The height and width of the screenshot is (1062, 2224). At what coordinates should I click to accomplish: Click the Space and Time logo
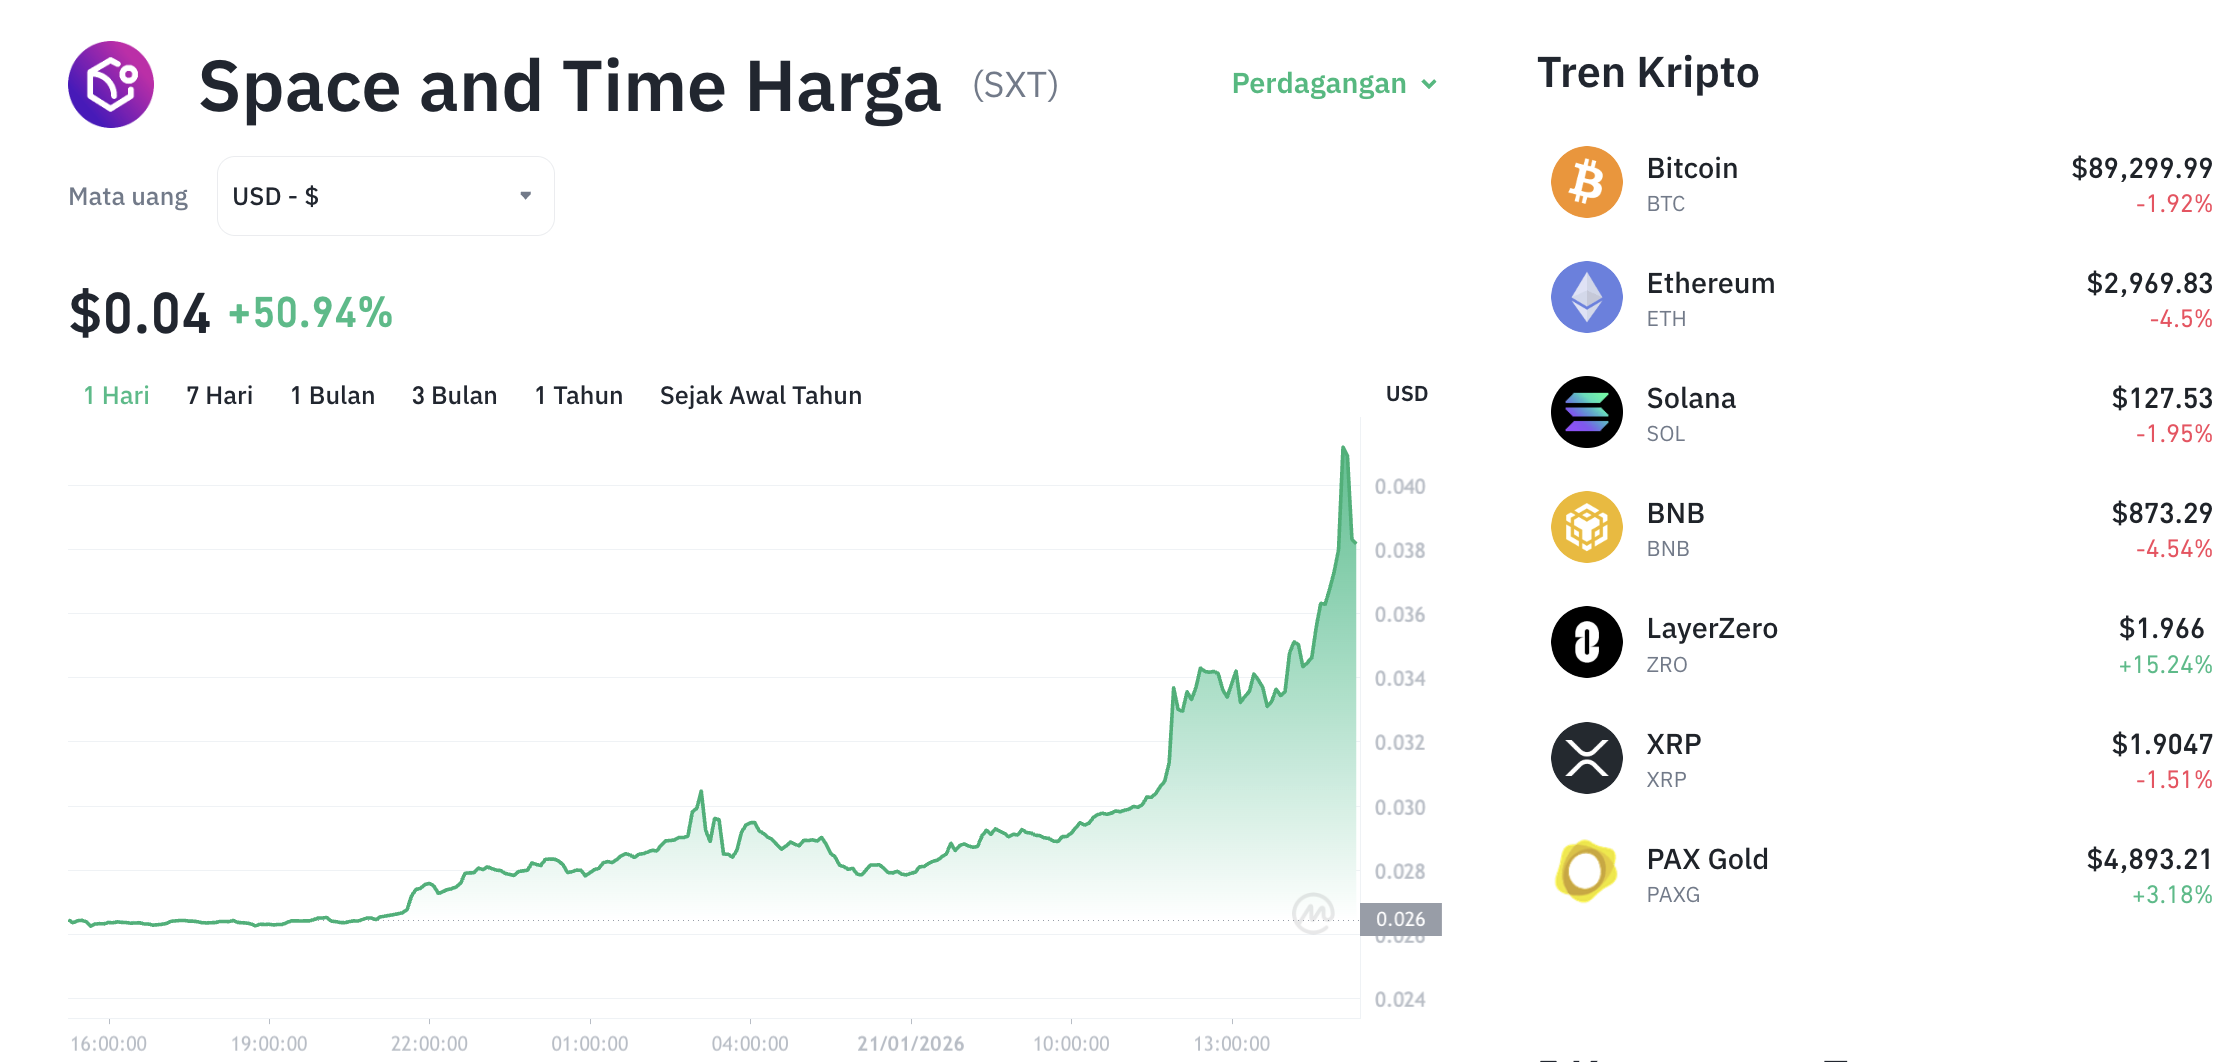coord(111,85)
